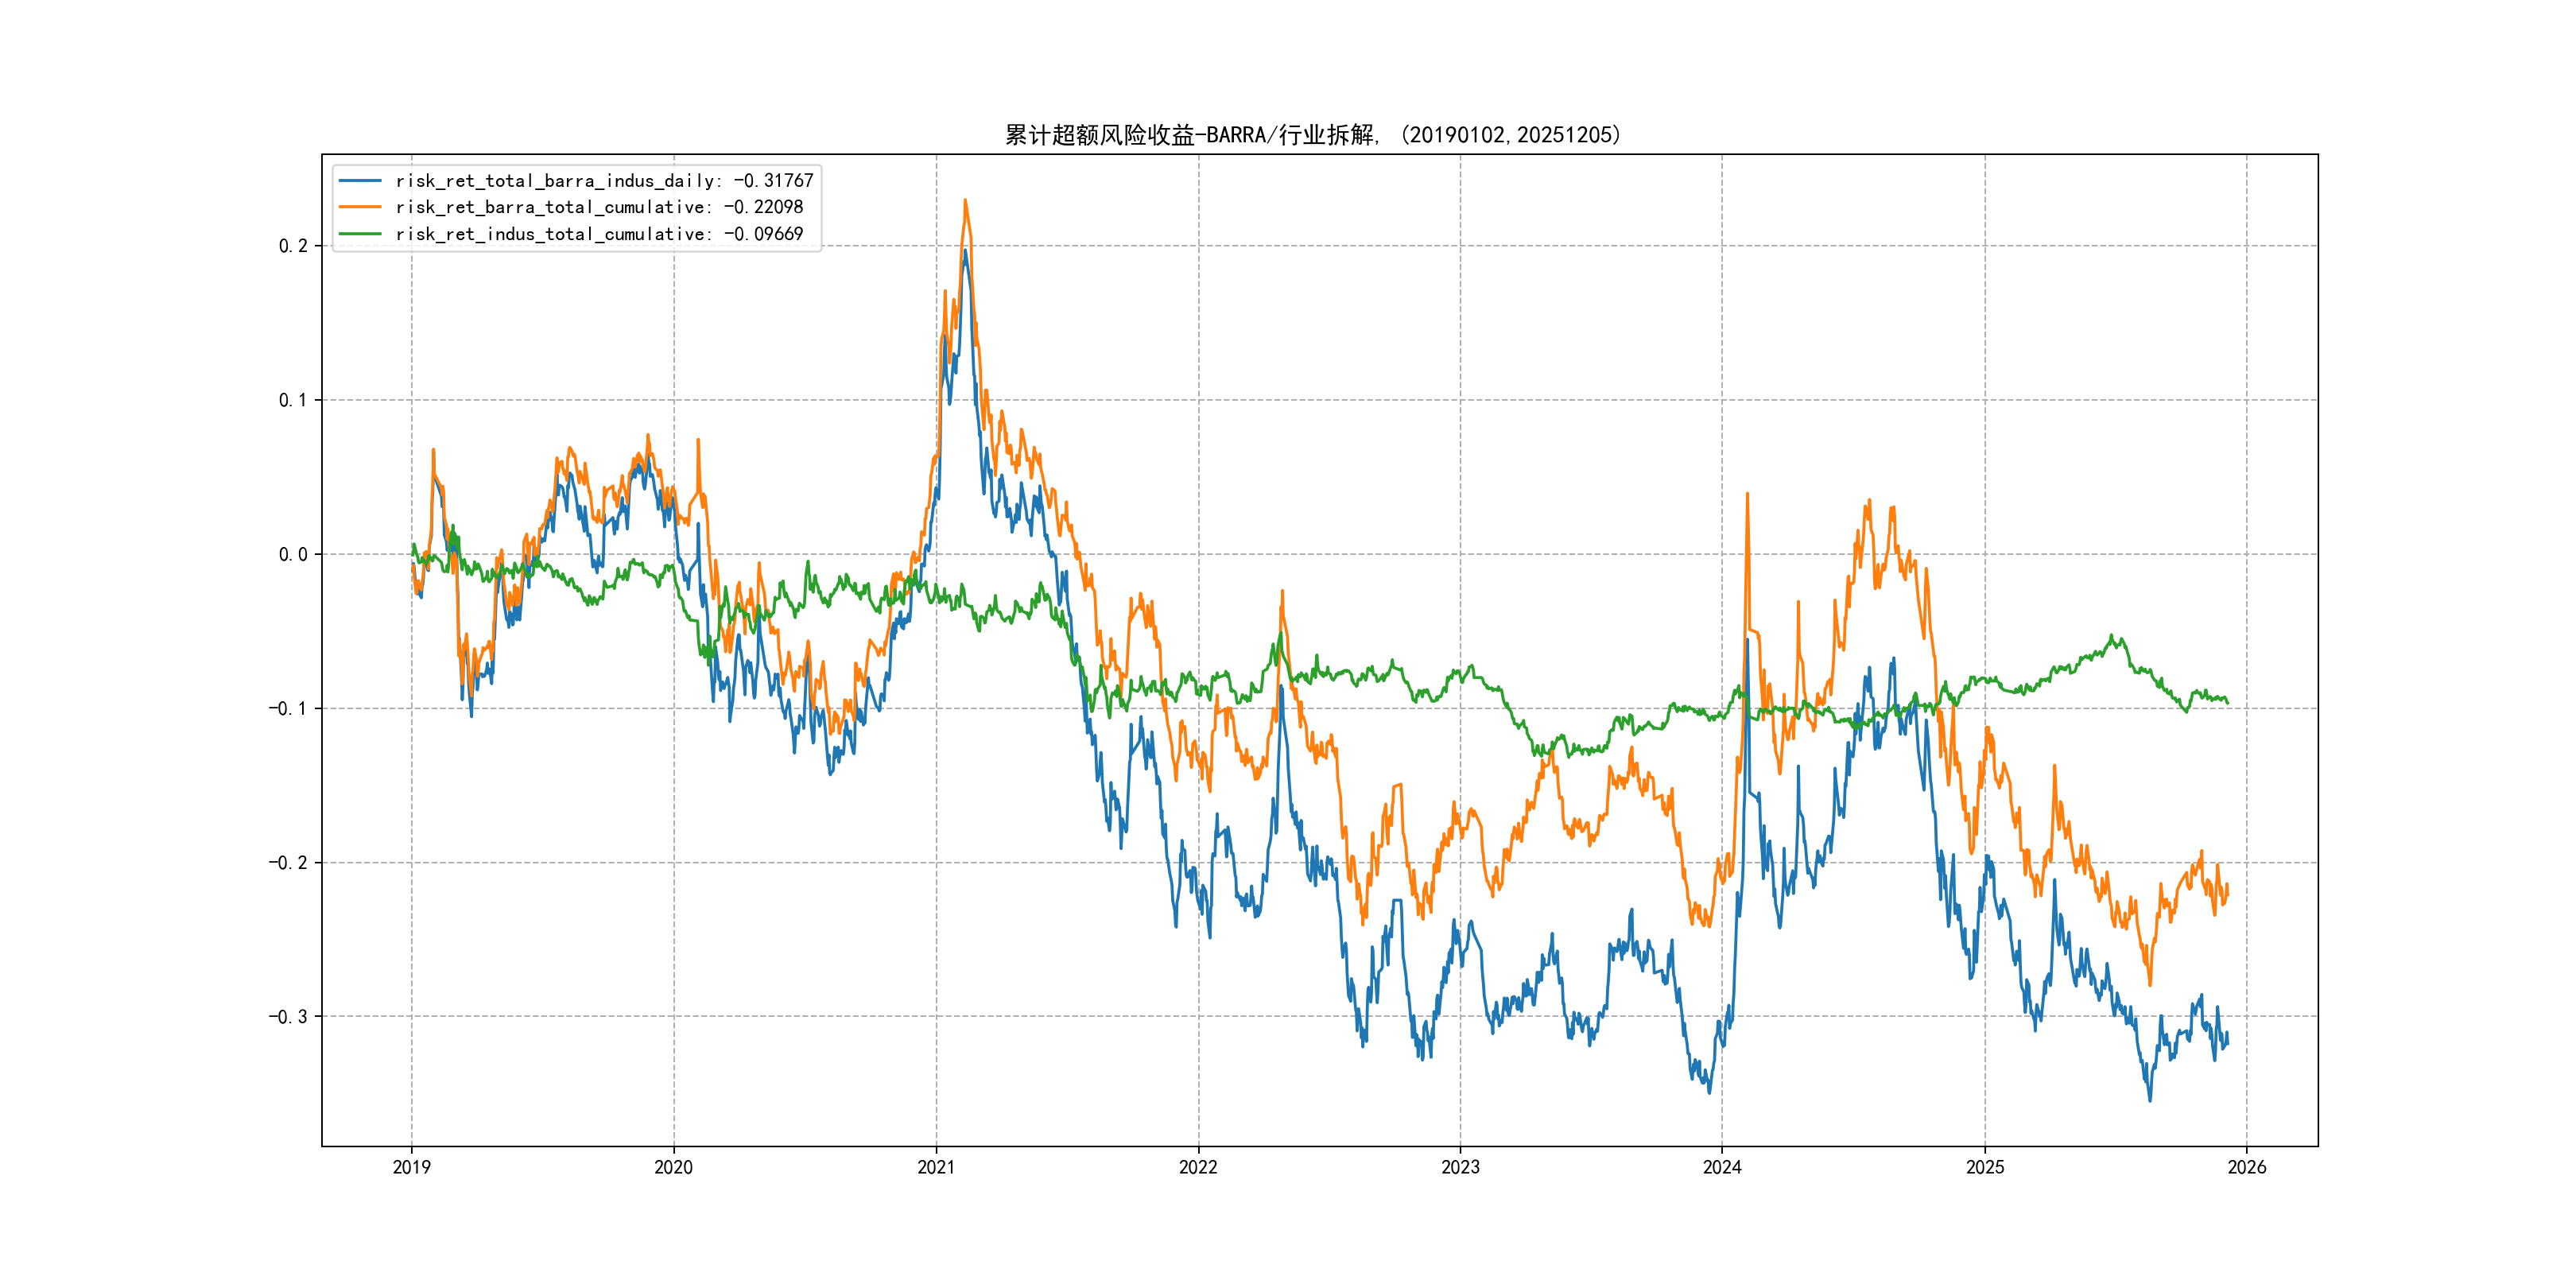Click the blue line swatch in legend
The width and height of the screenshot is (2576, 1288).
tap(360, 181)
